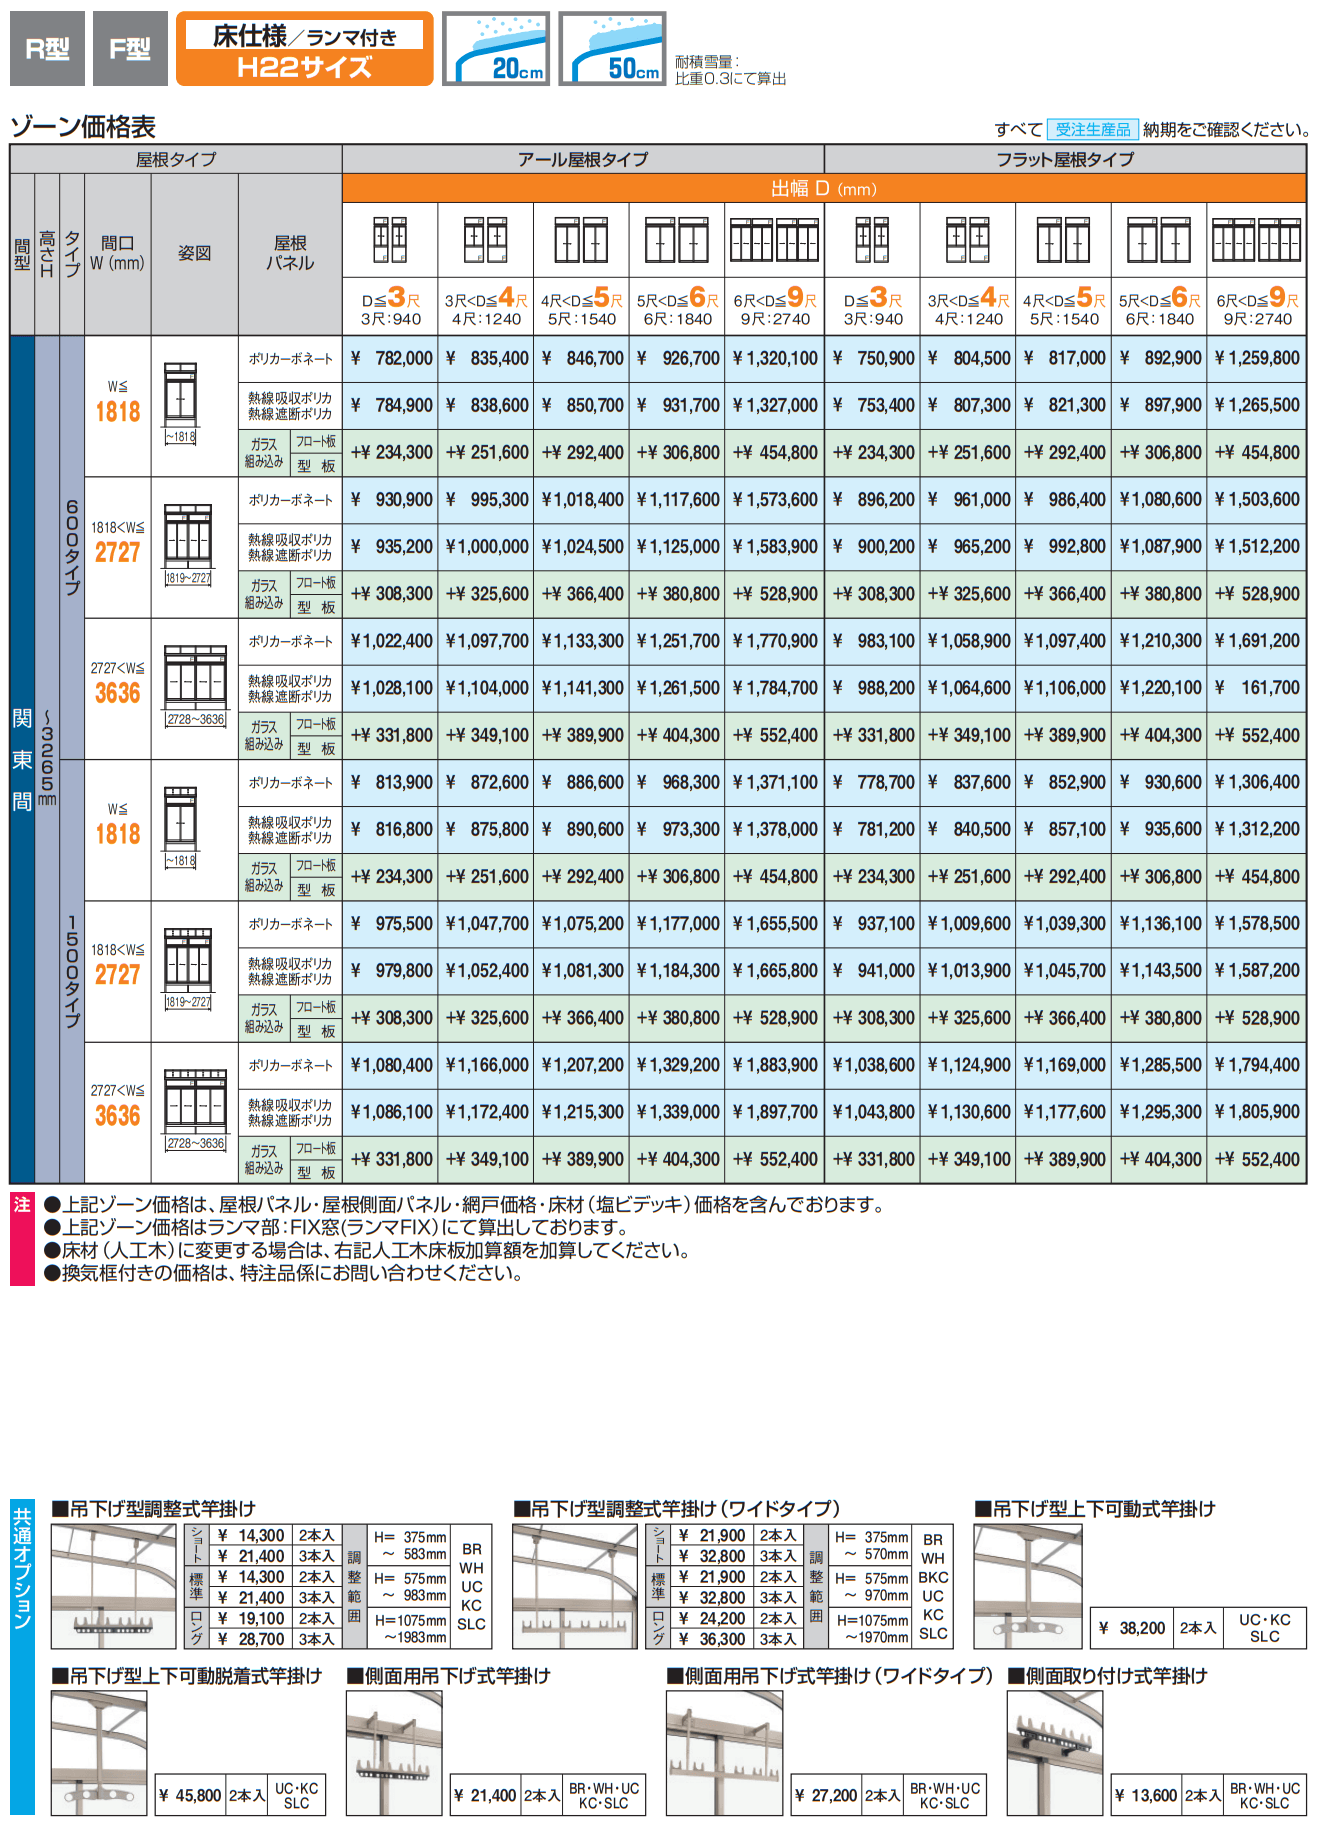Click the アール屋根 3尺<D≦4尺 diagram icon
Screen dimensions: 1328x1838
(x=486, y=240)
